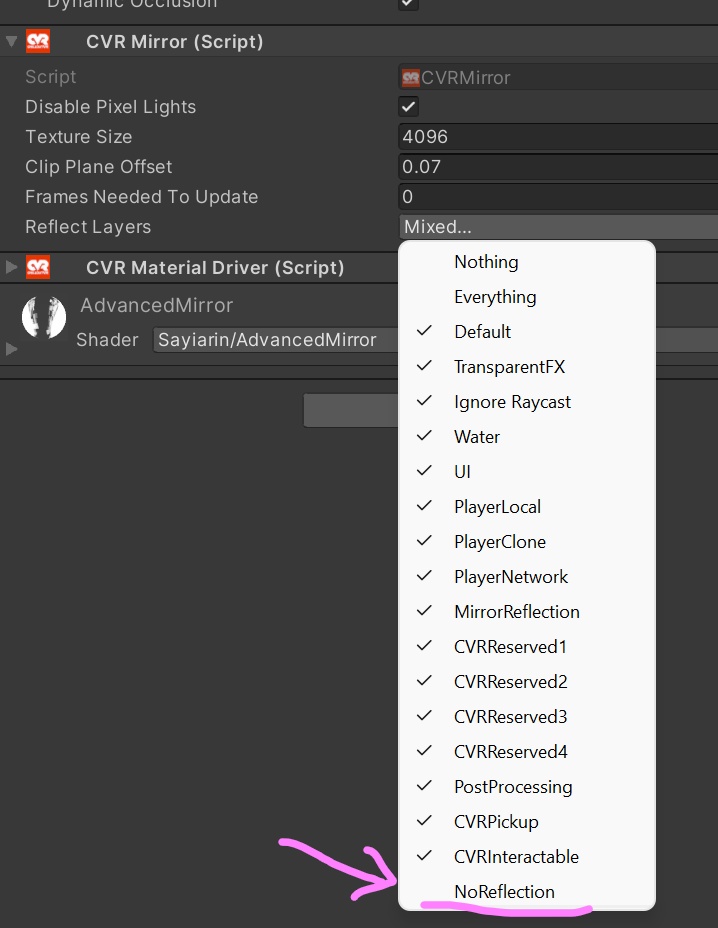Toggle the CVRReserved1 layer
718x928 pixels.
tap(527, 646)
